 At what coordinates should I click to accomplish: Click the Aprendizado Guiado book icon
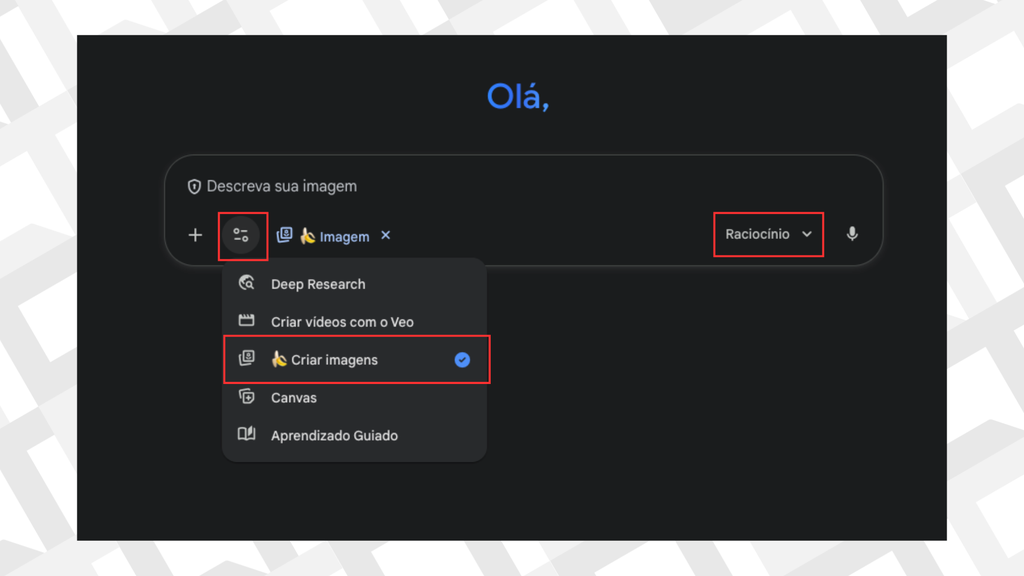(247, 435)
